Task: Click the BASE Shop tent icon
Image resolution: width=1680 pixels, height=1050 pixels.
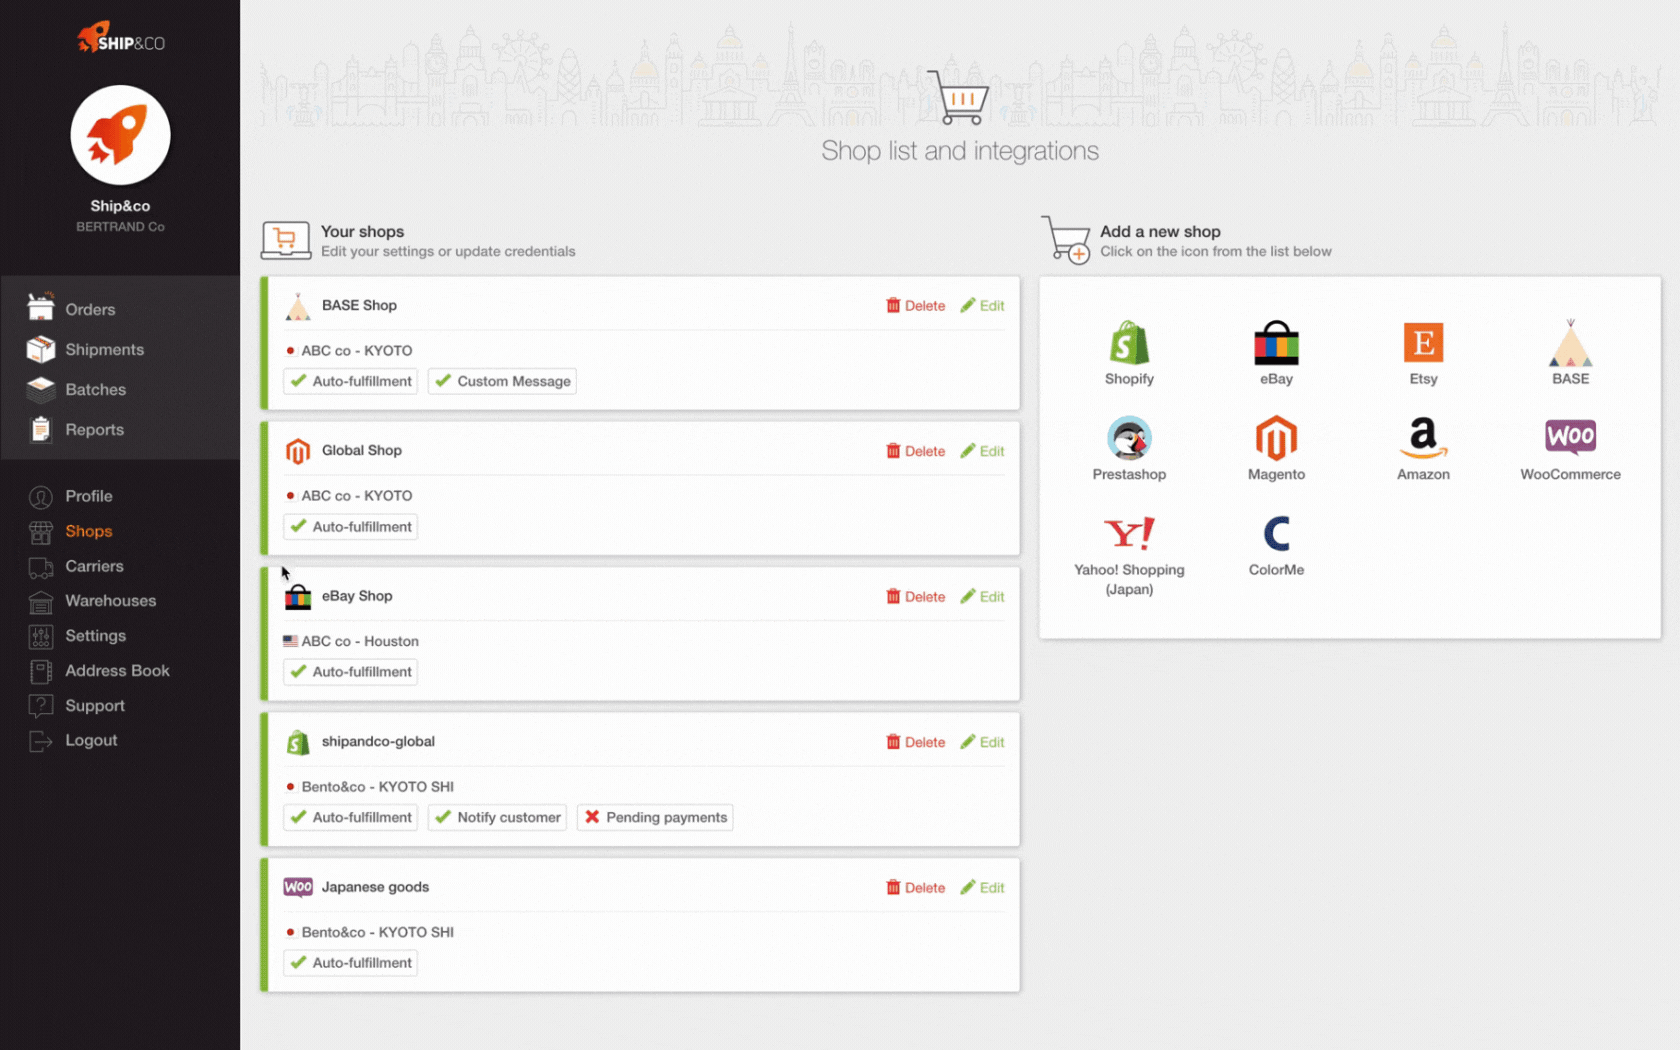Action: tap(297, 306)
